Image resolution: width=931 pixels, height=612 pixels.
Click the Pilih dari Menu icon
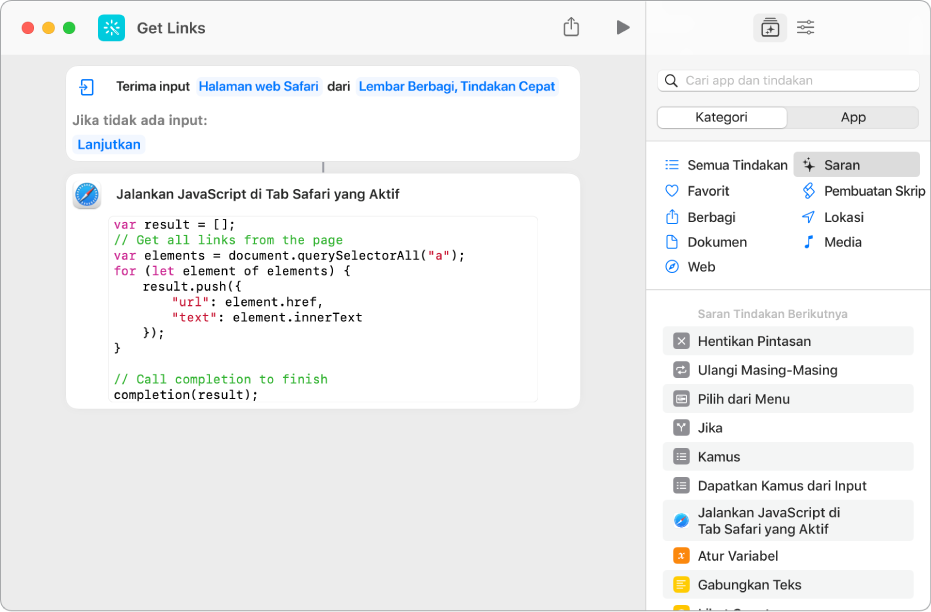681,399
